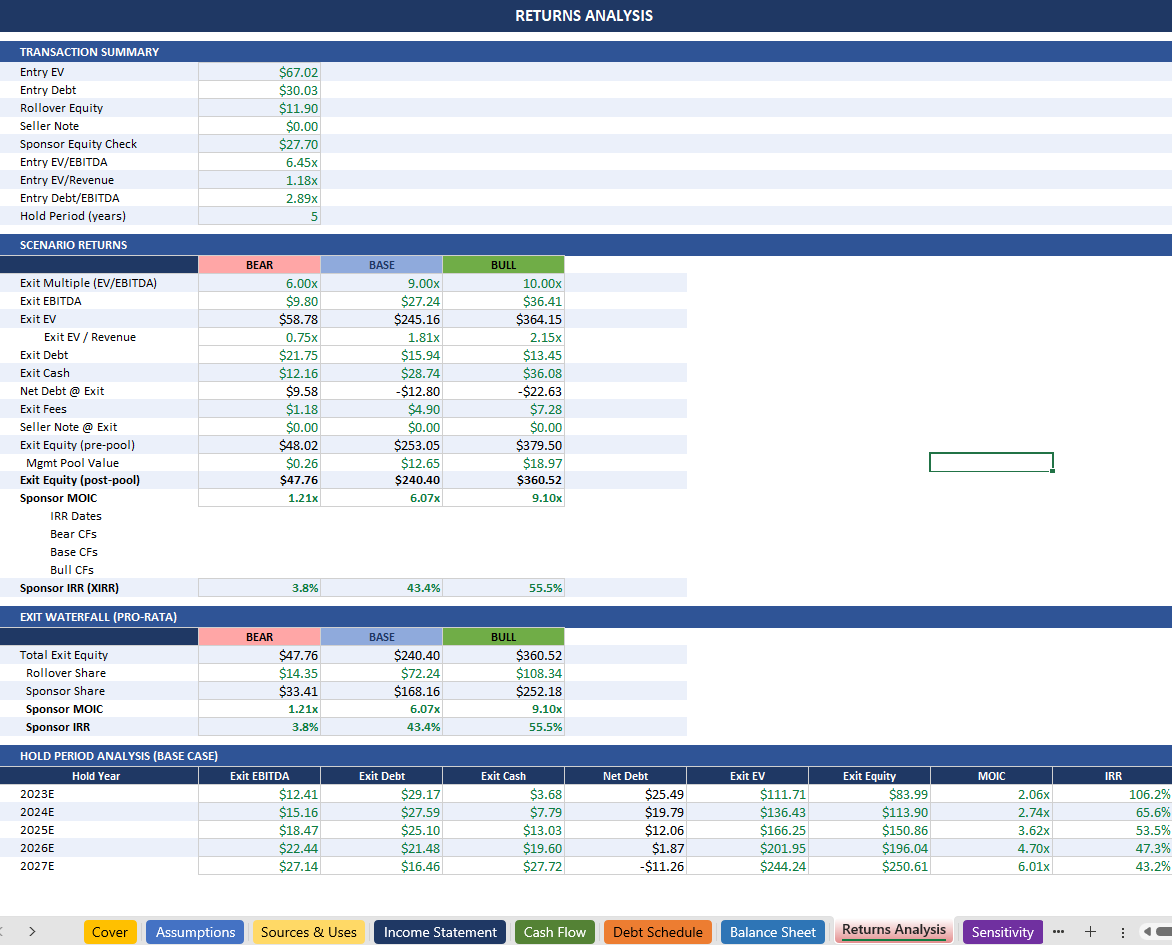Add a new sheet with plus icon

(1091, 932)
